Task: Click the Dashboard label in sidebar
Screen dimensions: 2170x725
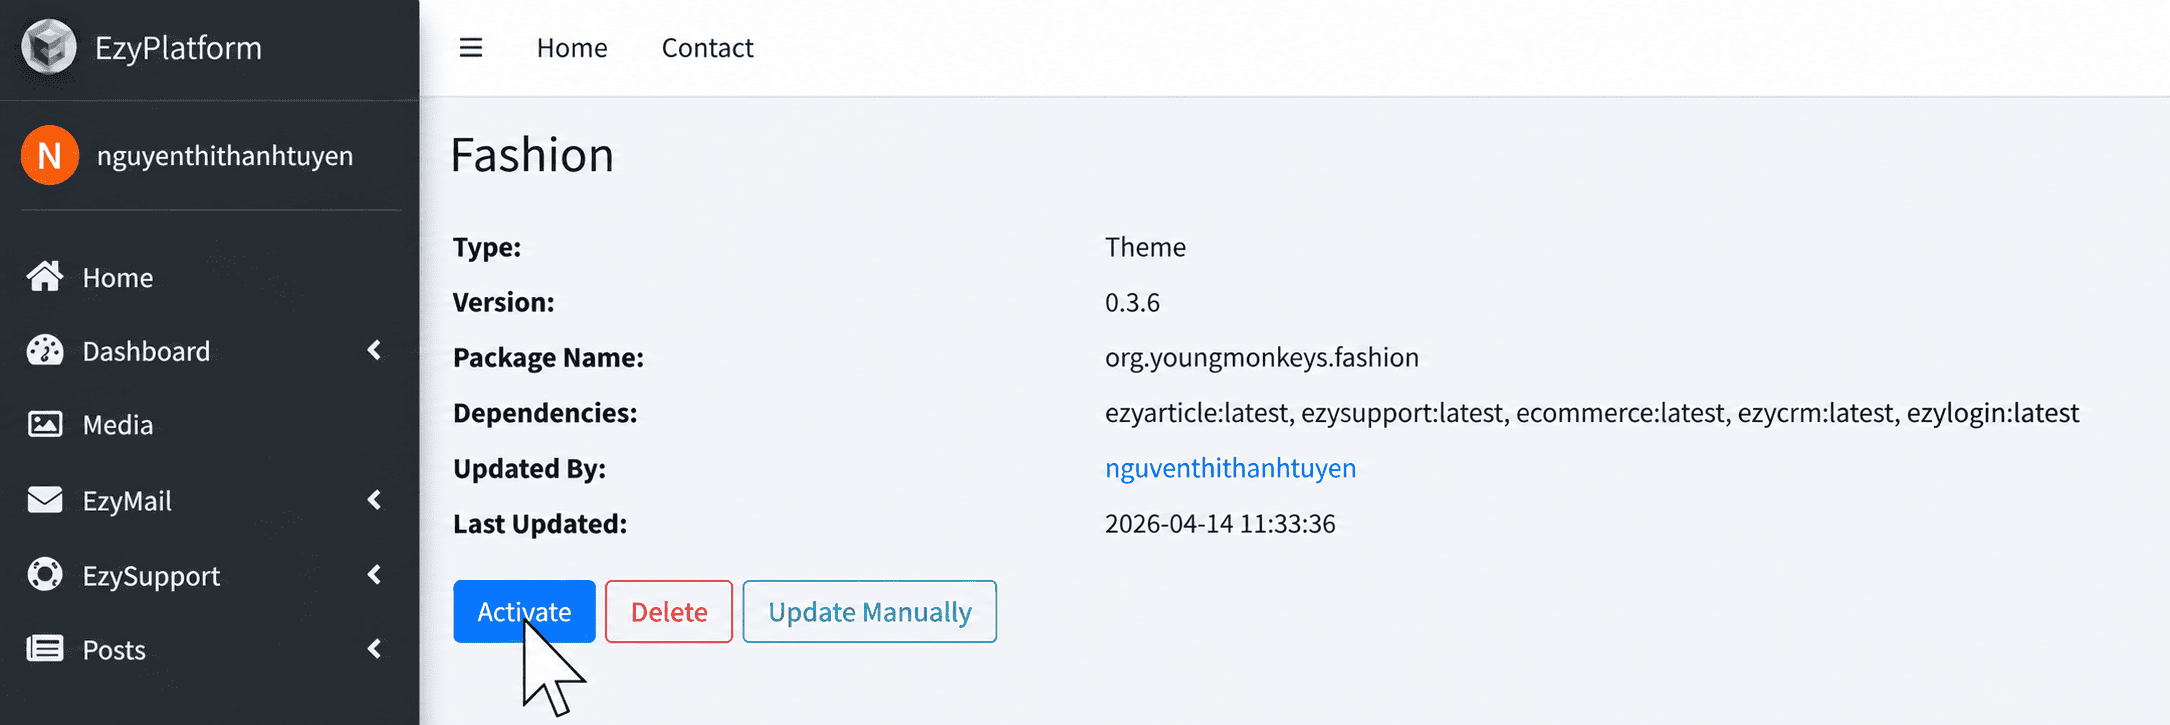Action: [146, 351]
